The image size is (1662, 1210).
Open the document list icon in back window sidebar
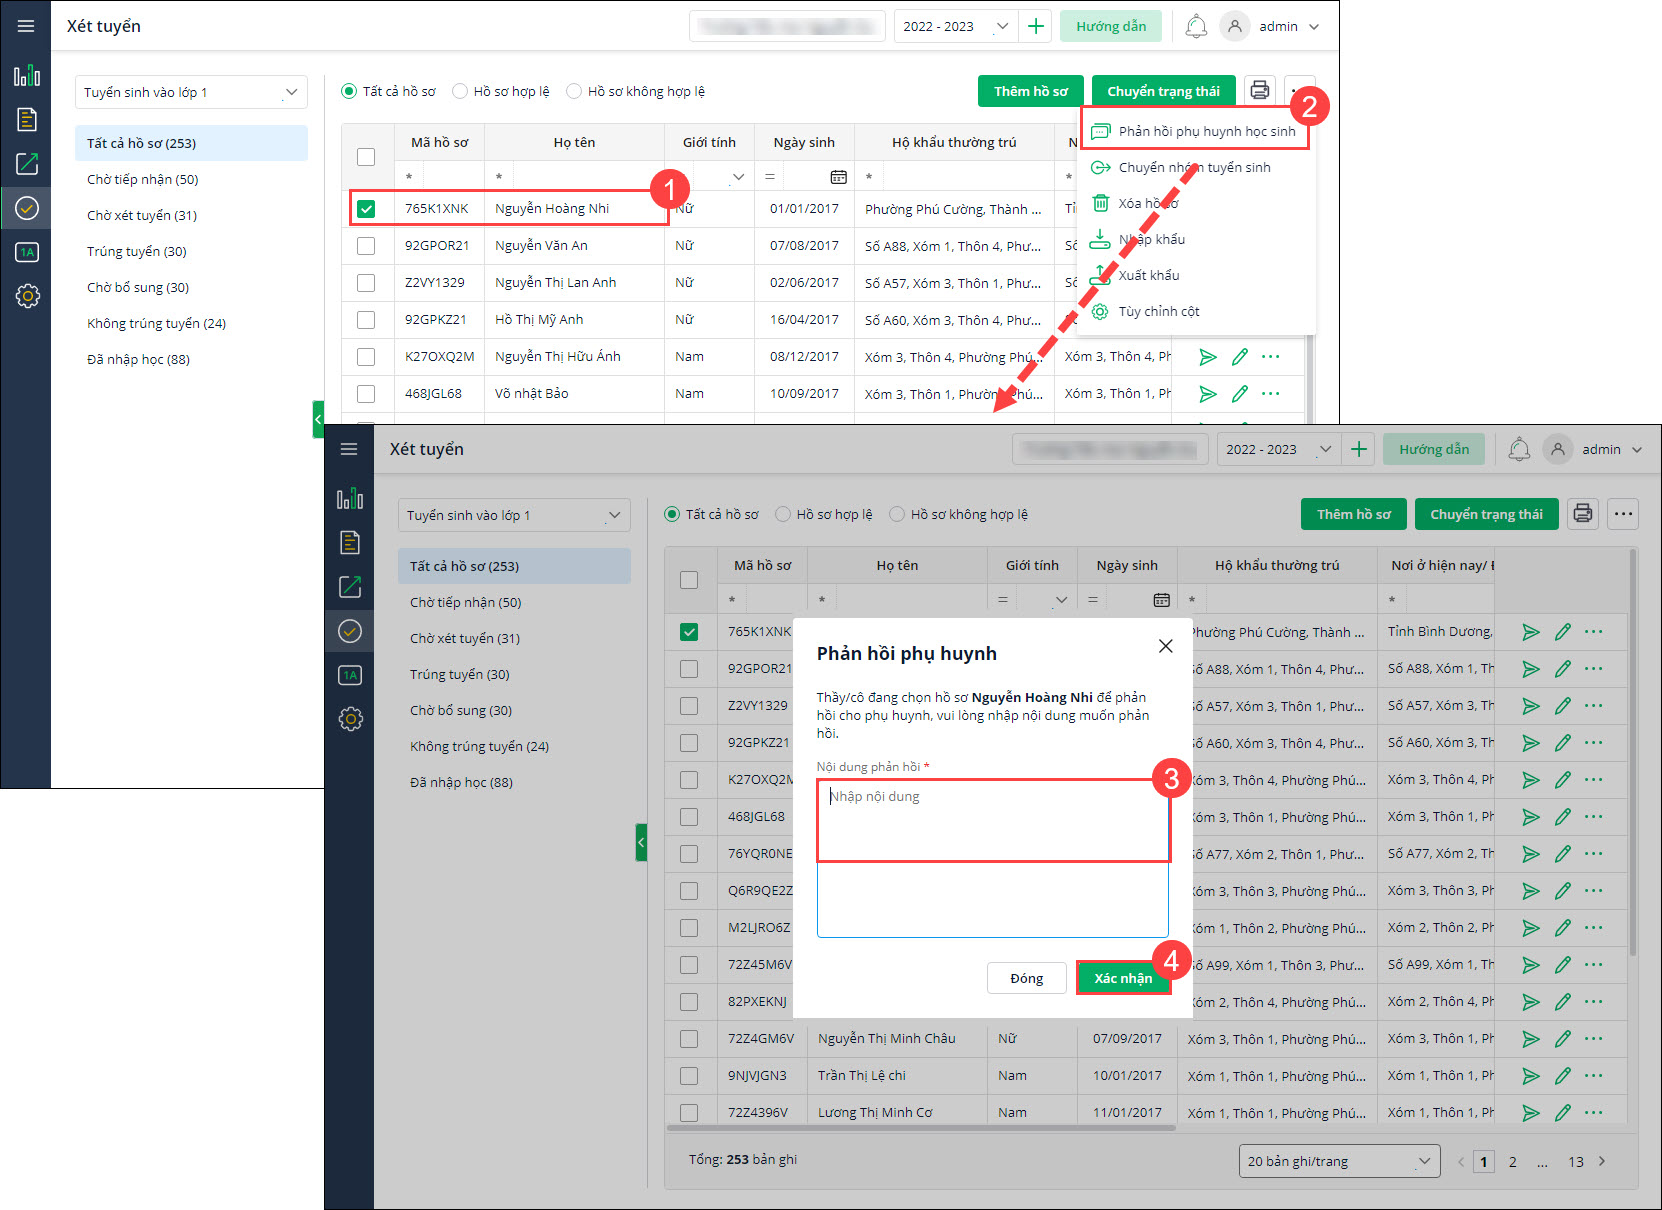click(x=27, y=120)
